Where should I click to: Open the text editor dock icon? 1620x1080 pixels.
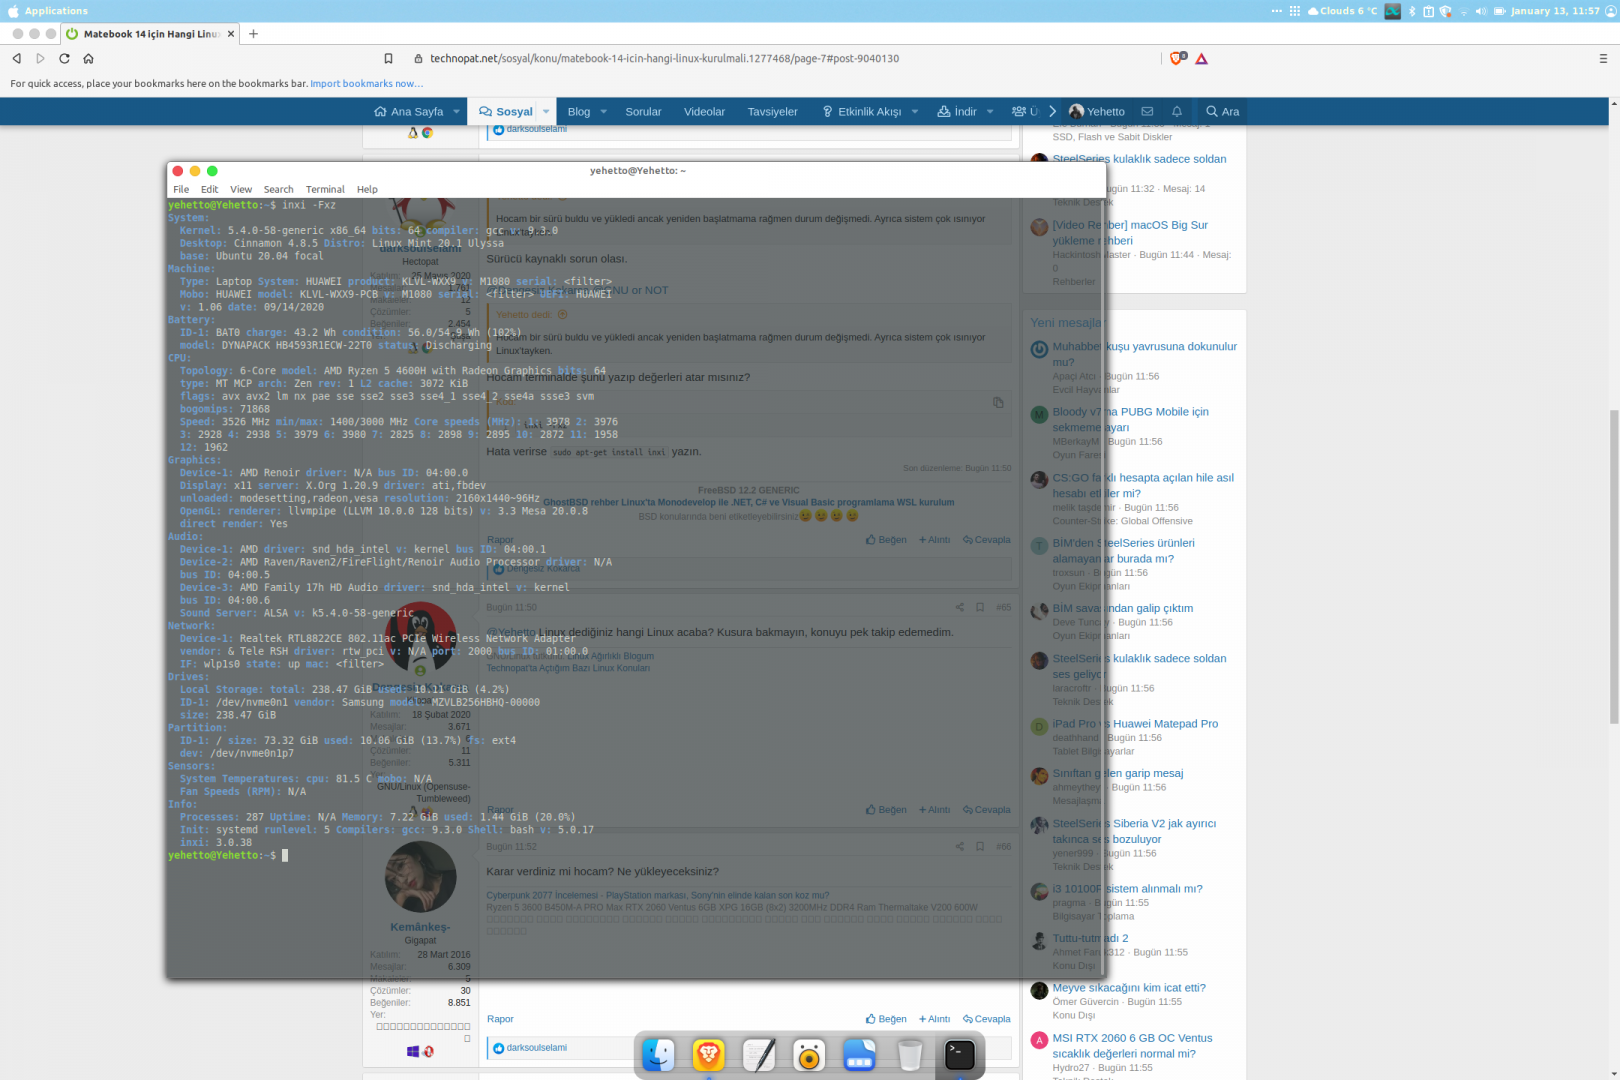(759, 1055)
